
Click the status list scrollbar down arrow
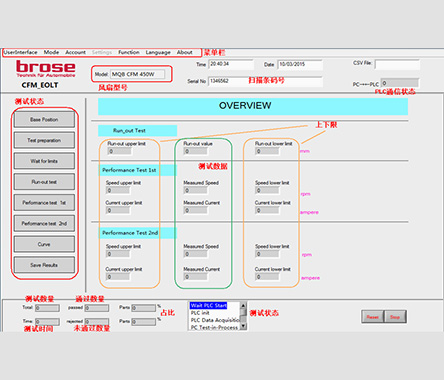(243, 327)
